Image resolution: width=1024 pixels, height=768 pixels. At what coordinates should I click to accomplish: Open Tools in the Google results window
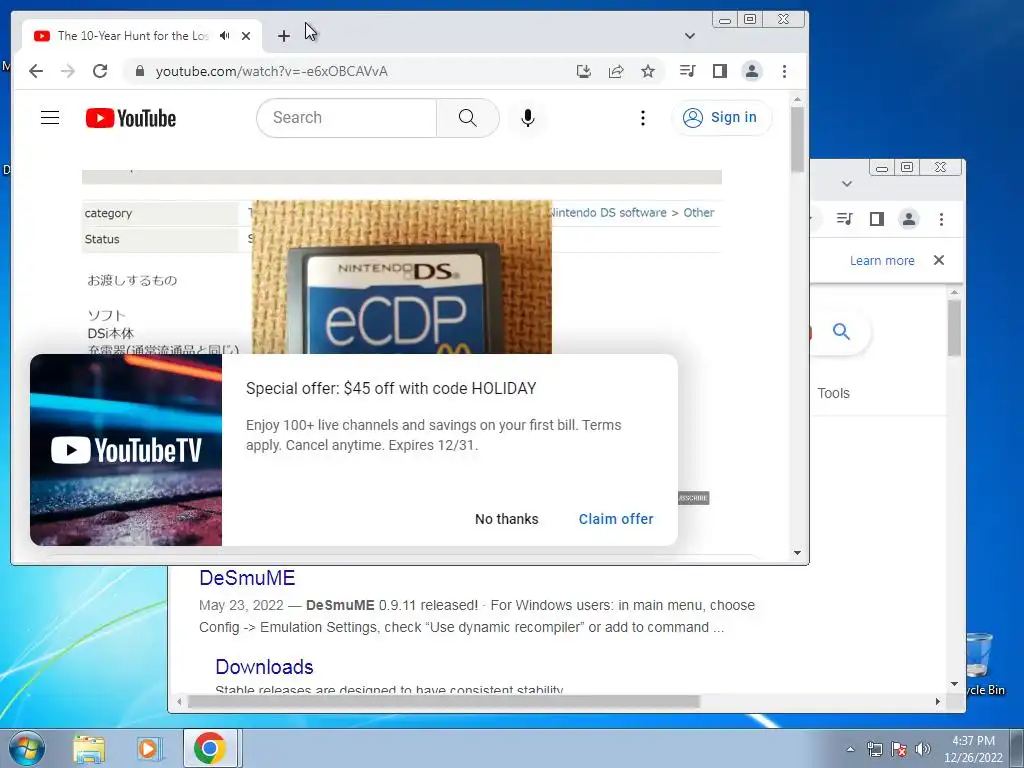pyautogui.click(x=833, y=393)
